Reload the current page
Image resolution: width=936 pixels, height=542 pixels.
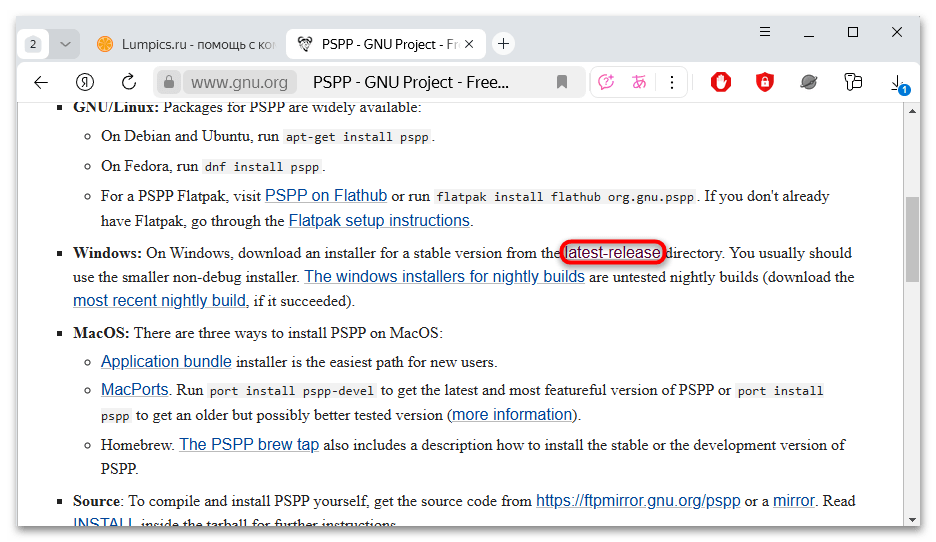(x=129, y=82)
